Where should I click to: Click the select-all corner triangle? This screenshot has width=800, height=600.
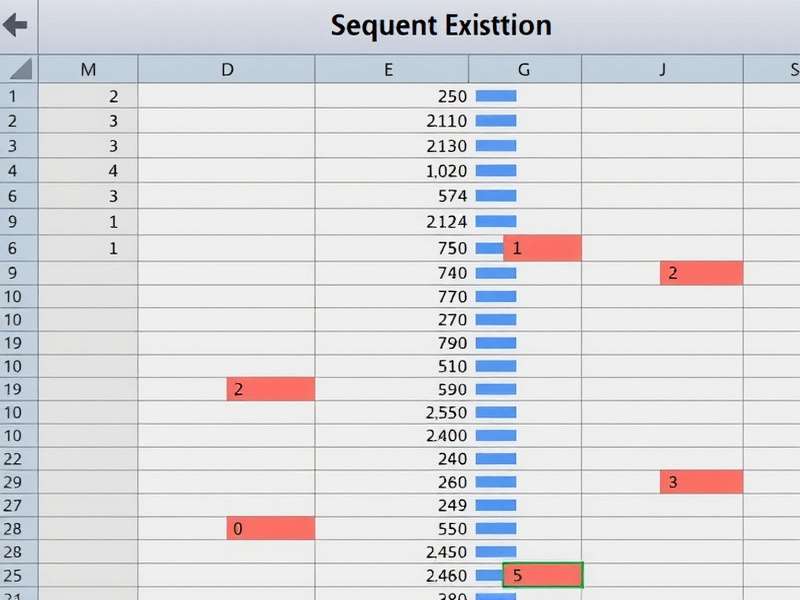tap(18, 70)
